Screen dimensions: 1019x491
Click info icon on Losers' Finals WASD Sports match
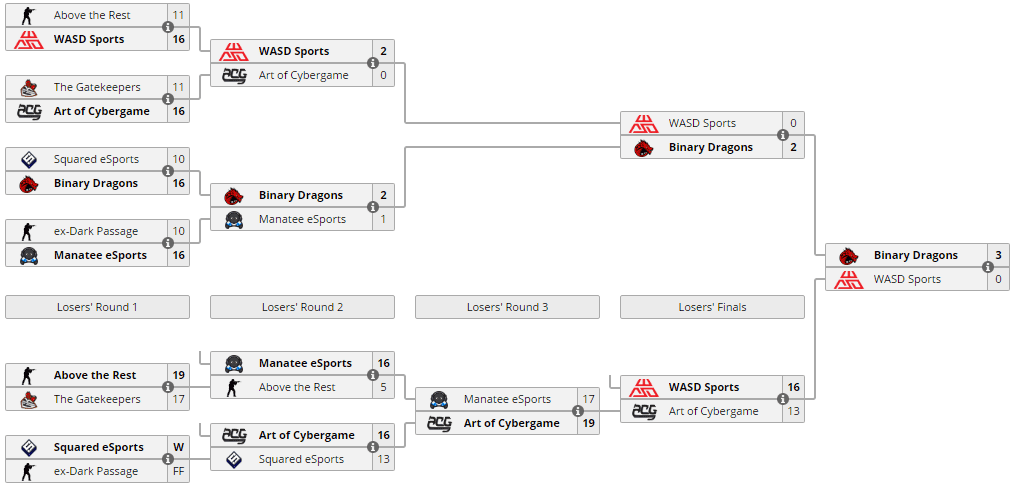(783, 399)
